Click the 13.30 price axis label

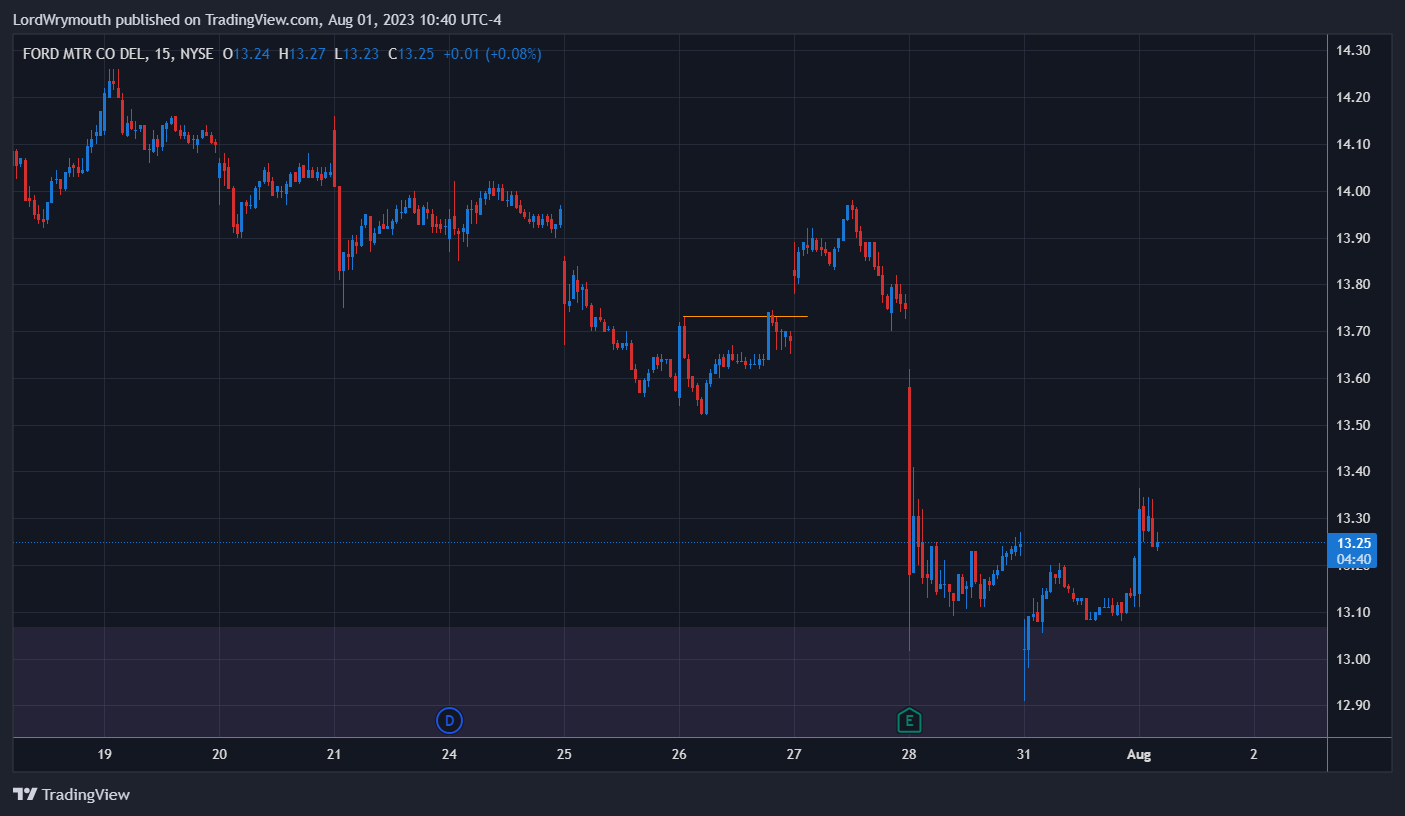tap(1354, 518)
